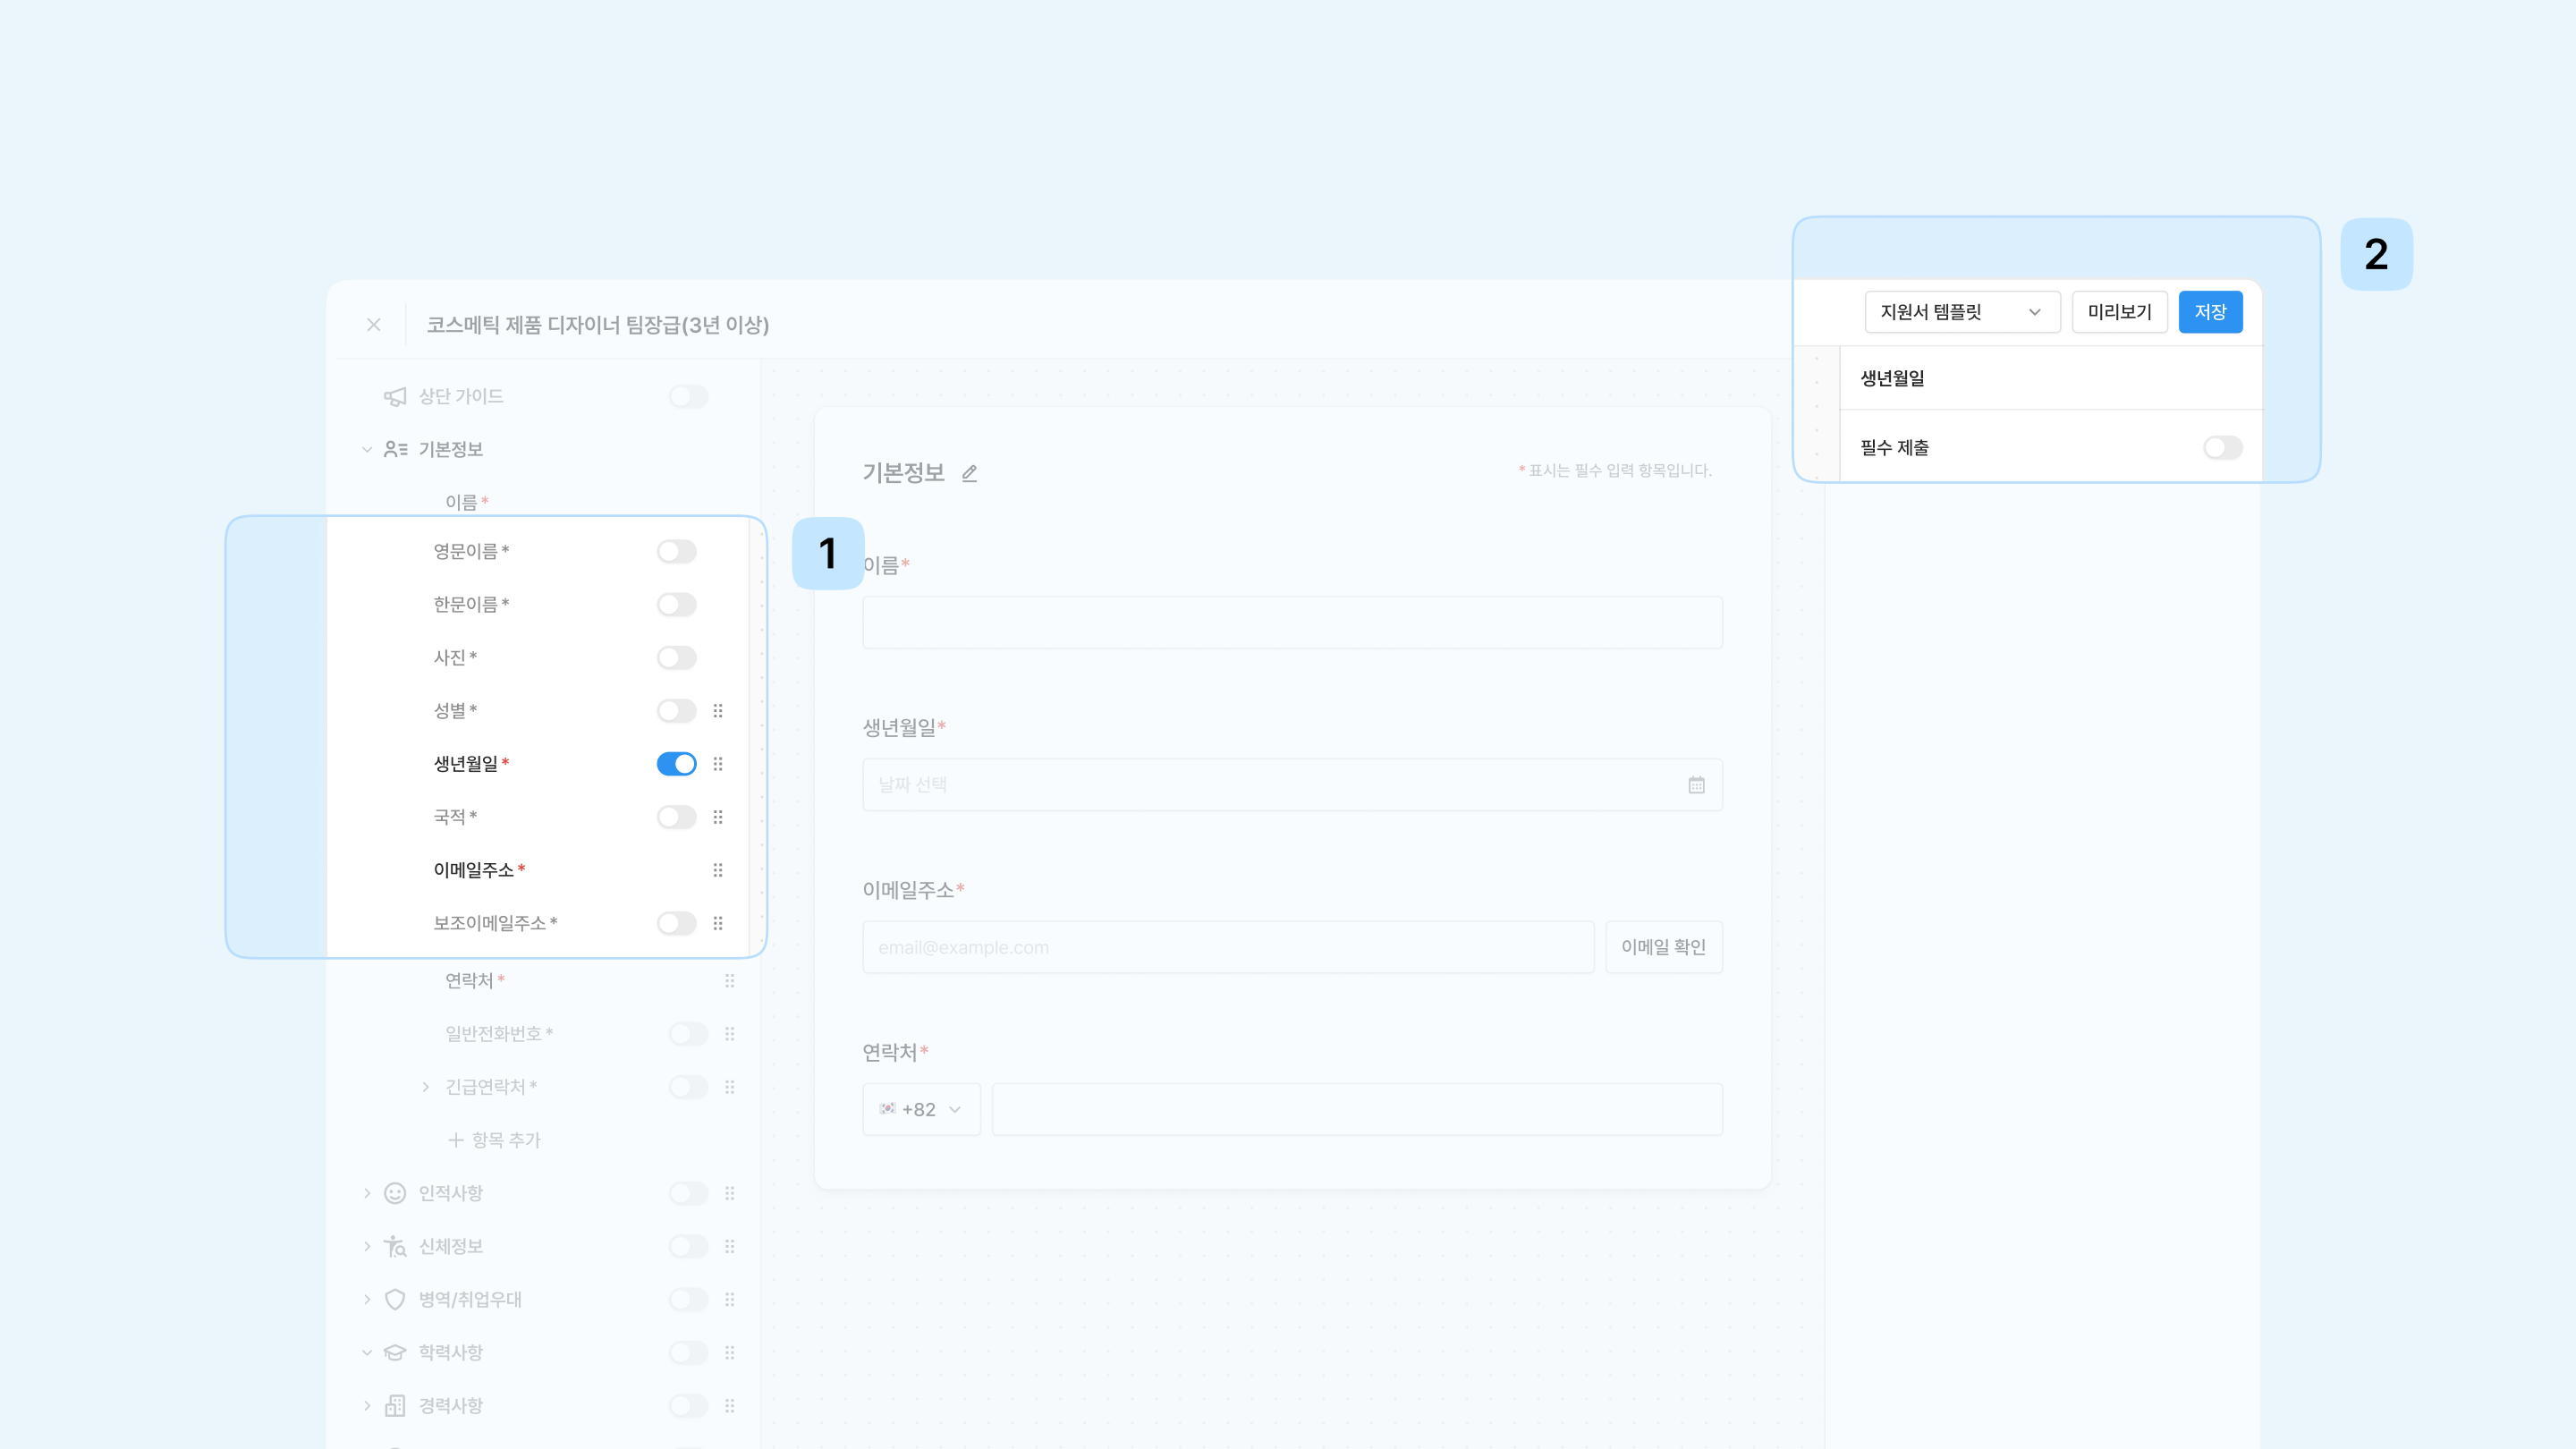Enable the 보조이메일주소 field switch
This screenshot has height=1449, width=2576.
677,923
